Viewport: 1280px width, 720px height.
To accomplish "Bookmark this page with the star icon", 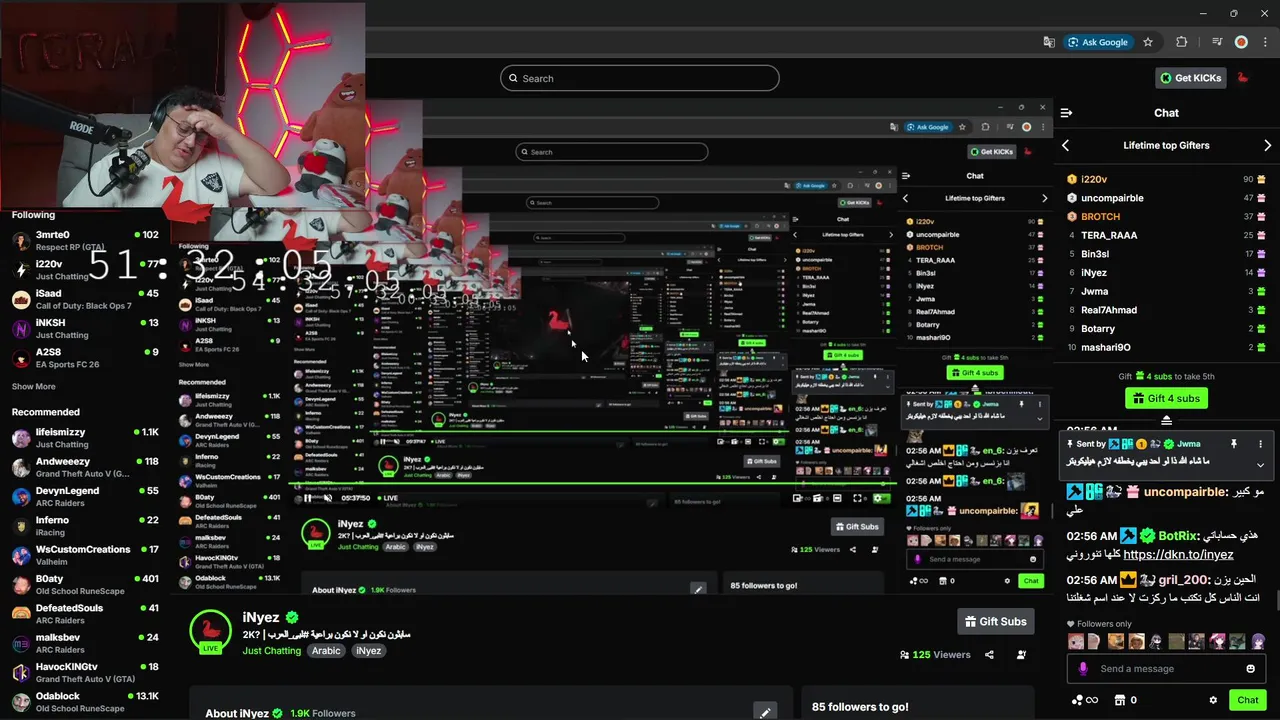I will pos(1148,42).
